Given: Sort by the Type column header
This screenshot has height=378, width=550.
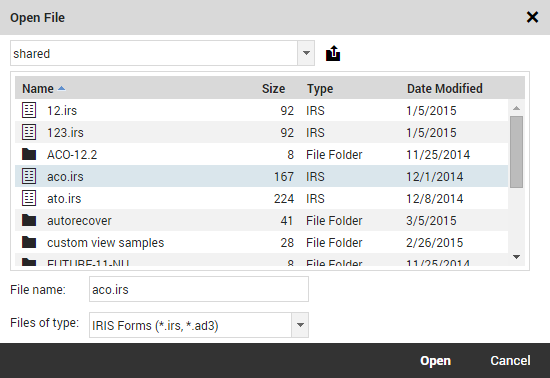Looking at the screenshot, I should pyautogui.click(x=320, y=88).
